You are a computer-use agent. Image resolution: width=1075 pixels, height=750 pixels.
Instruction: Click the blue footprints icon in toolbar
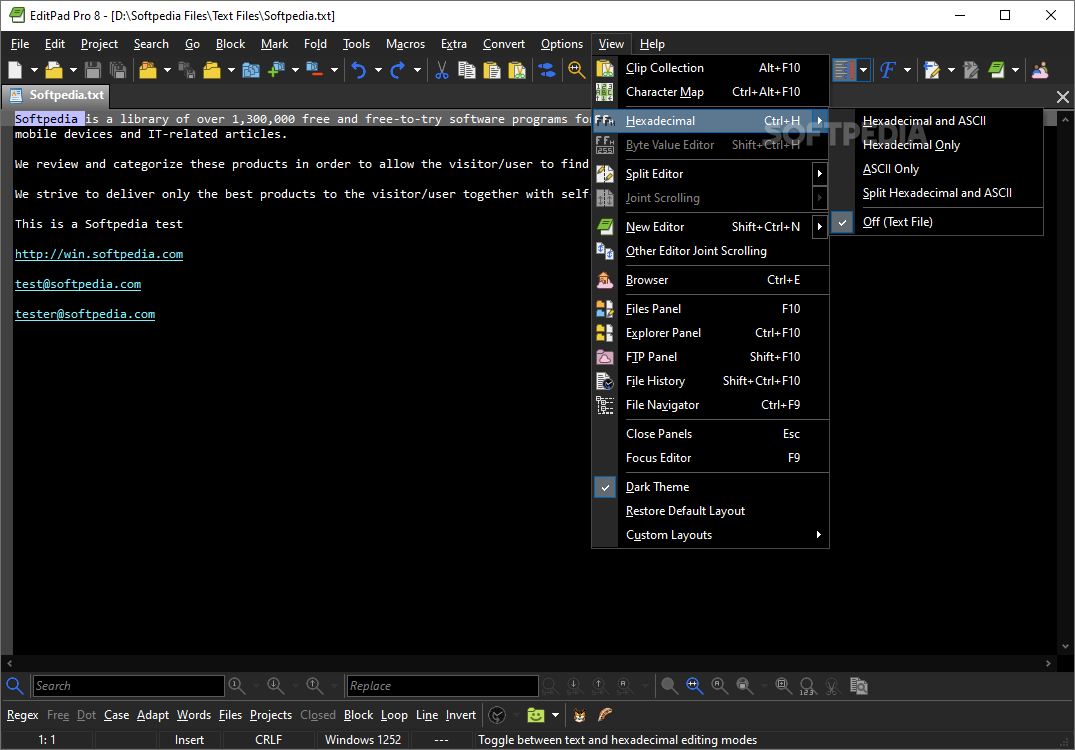coord(546,70)
